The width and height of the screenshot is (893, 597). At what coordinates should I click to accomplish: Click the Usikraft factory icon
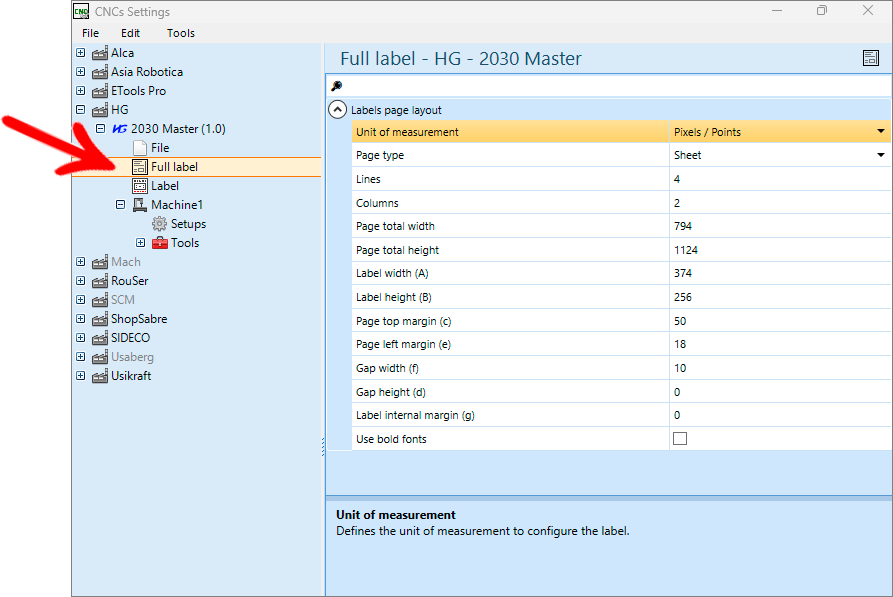coord(100,376)
